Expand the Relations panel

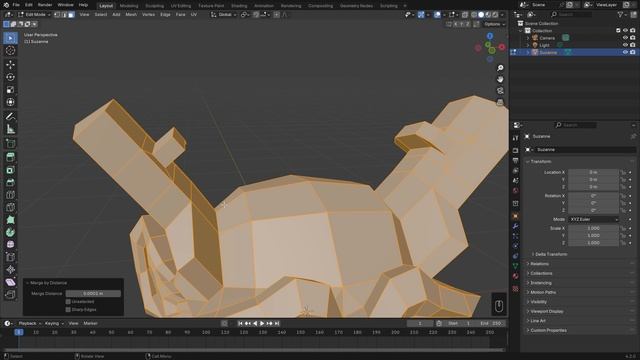click(540, 264)
